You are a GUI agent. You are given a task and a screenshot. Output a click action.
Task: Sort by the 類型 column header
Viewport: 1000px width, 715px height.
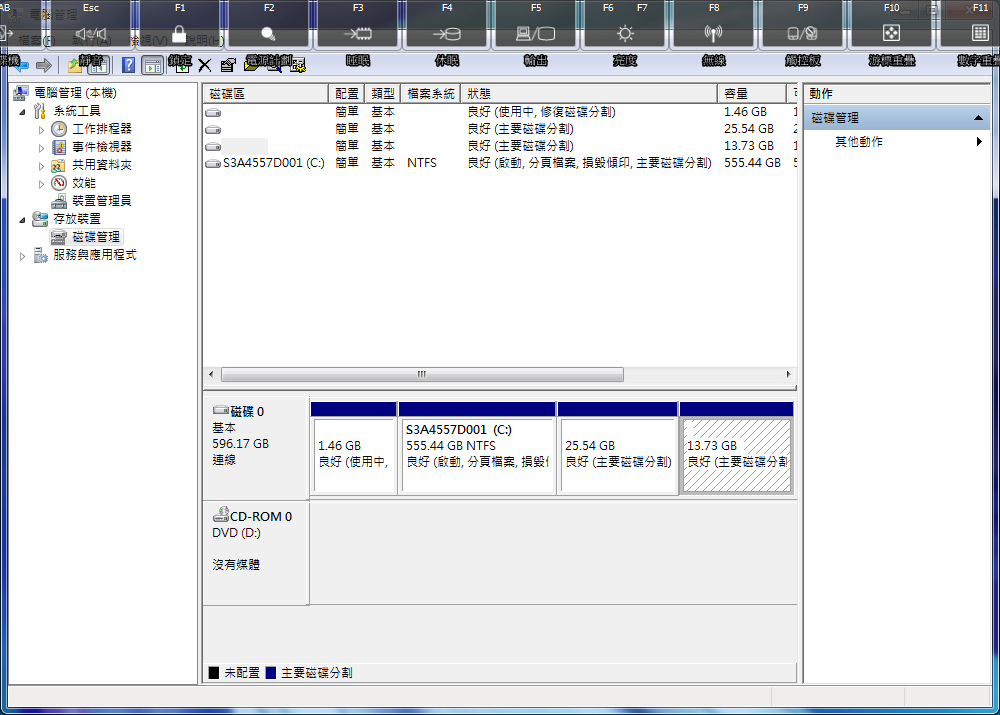click(383, 94)
